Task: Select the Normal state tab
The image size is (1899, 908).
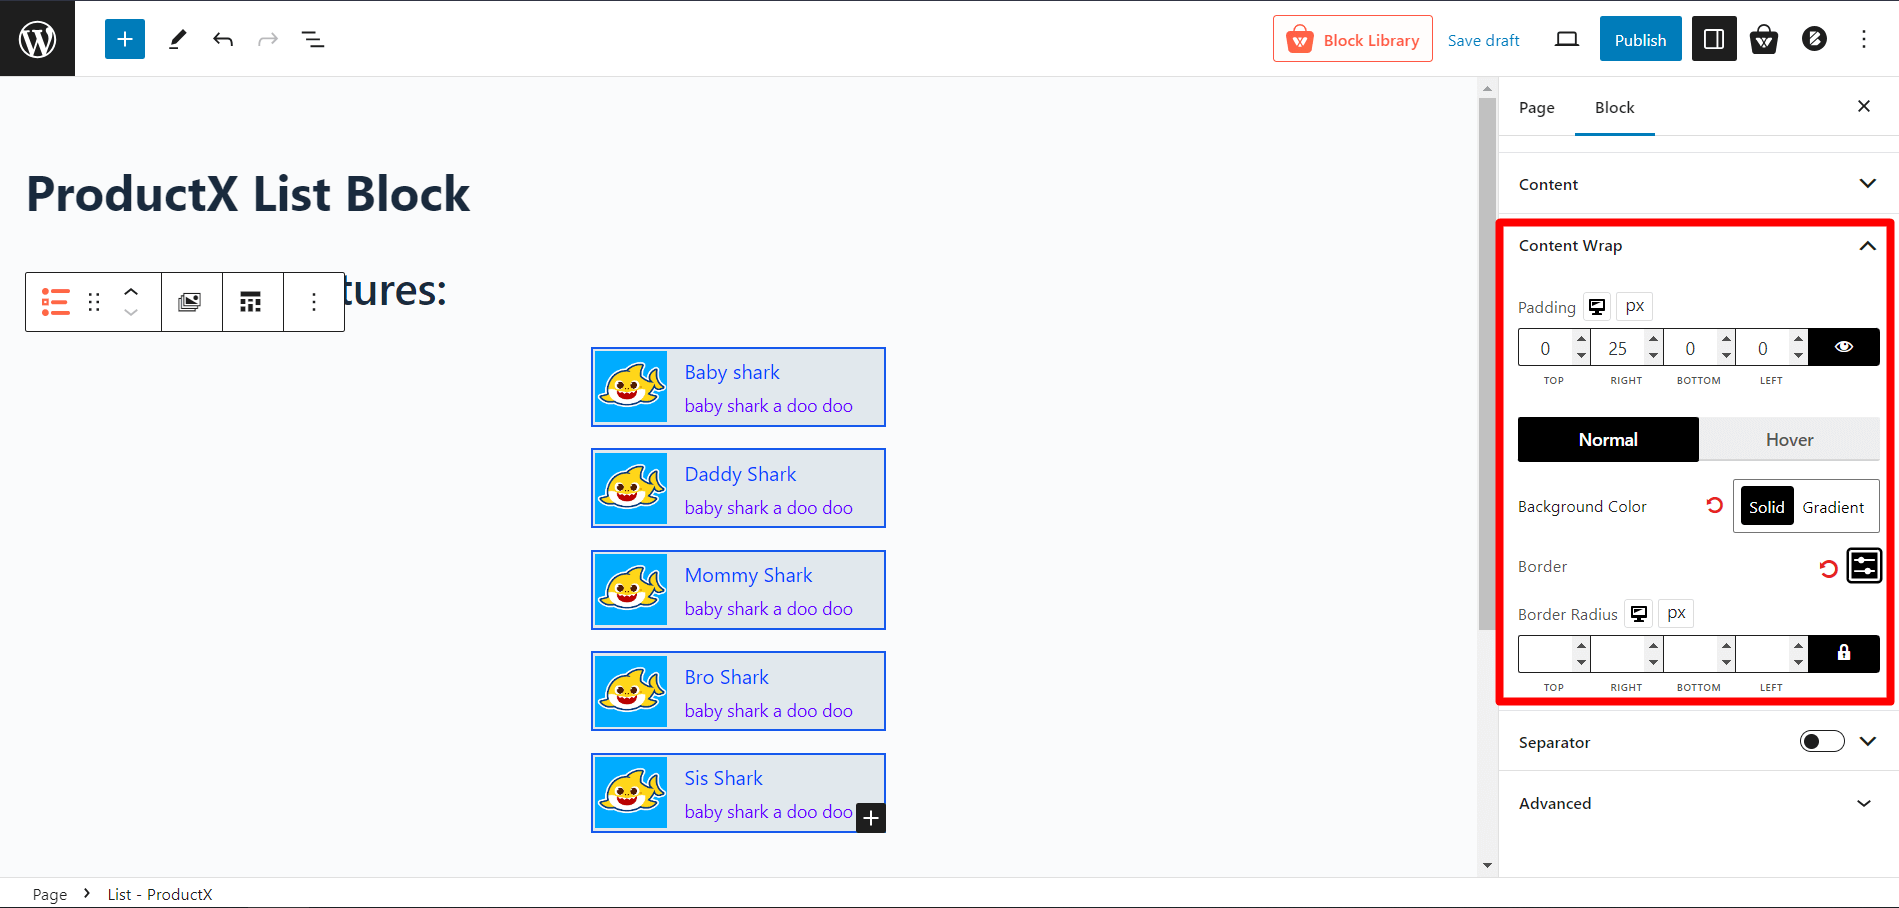Action: click(1608, 439)
